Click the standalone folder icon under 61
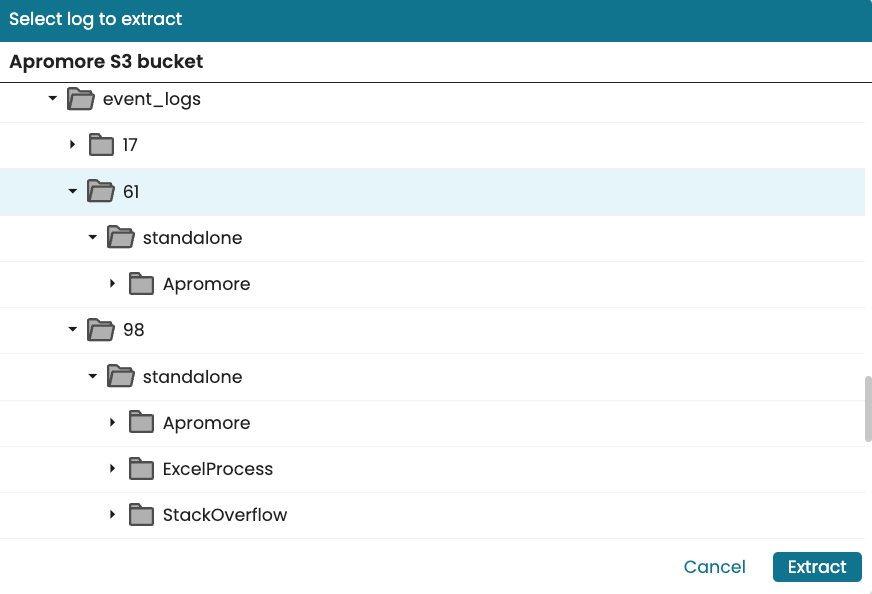The image size is (872, 594). [x=120, y=238]
